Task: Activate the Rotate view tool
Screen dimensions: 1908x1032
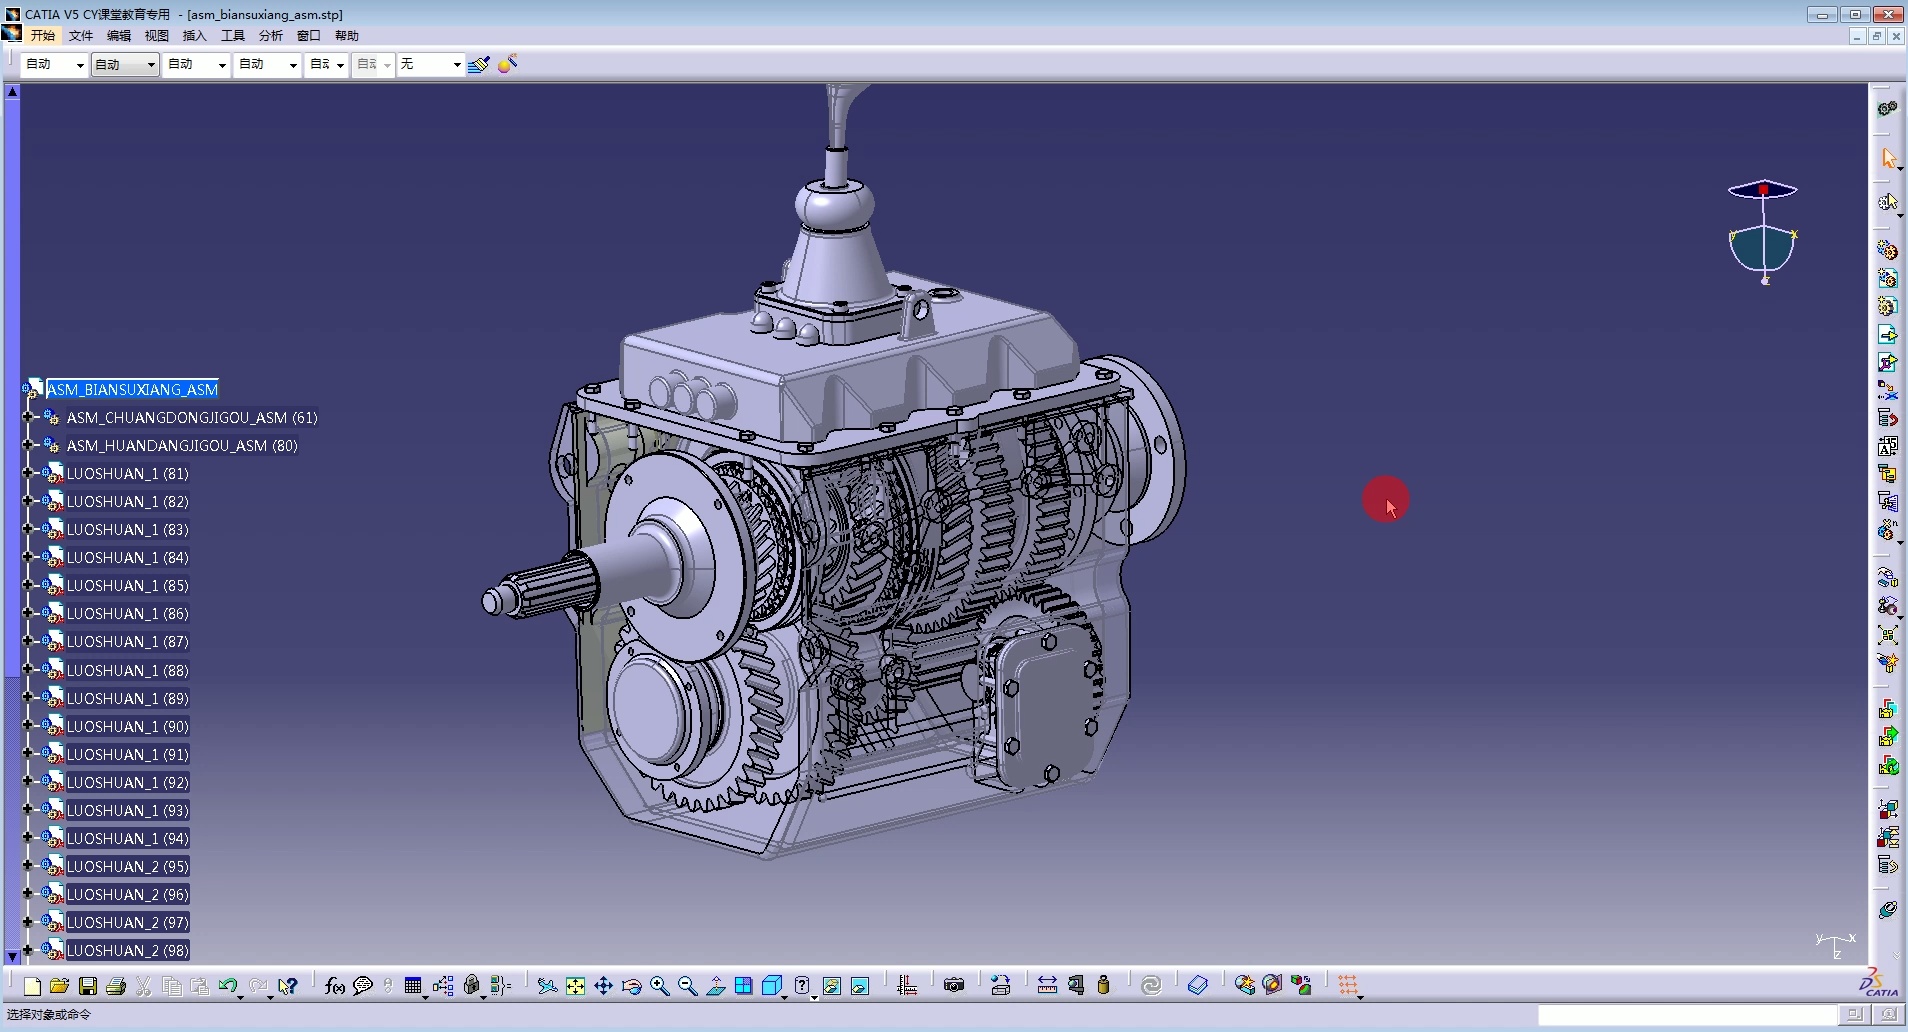Action: [632, 986]
